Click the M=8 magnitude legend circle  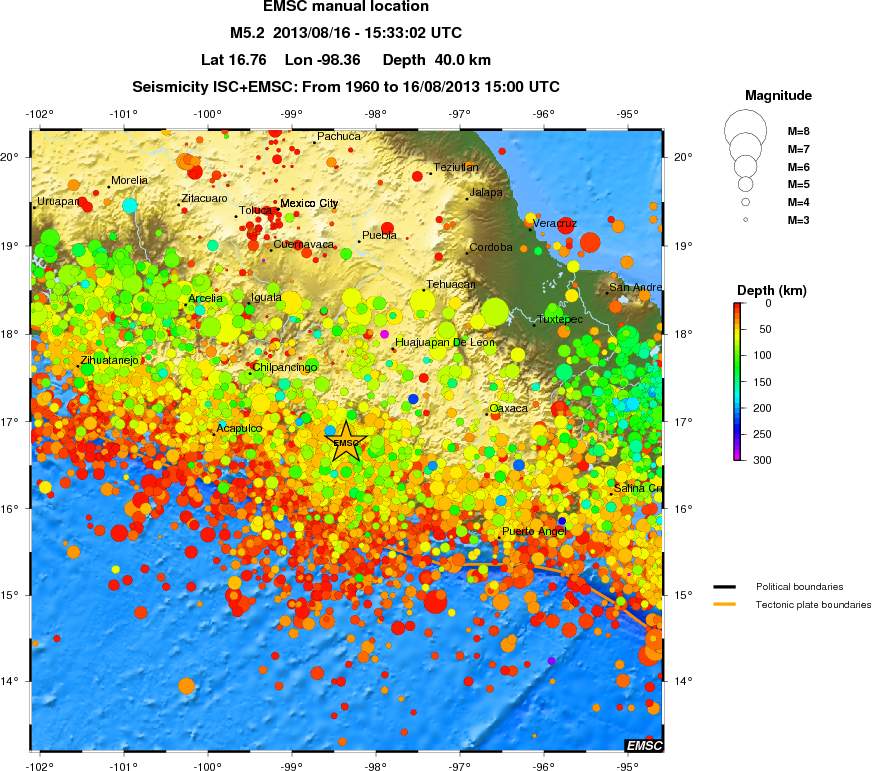click(745, 131)
